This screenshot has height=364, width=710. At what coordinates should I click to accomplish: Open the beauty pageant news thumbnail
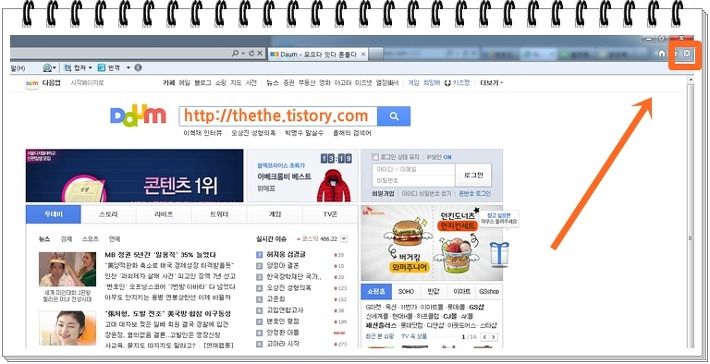[x=67, y=269]
